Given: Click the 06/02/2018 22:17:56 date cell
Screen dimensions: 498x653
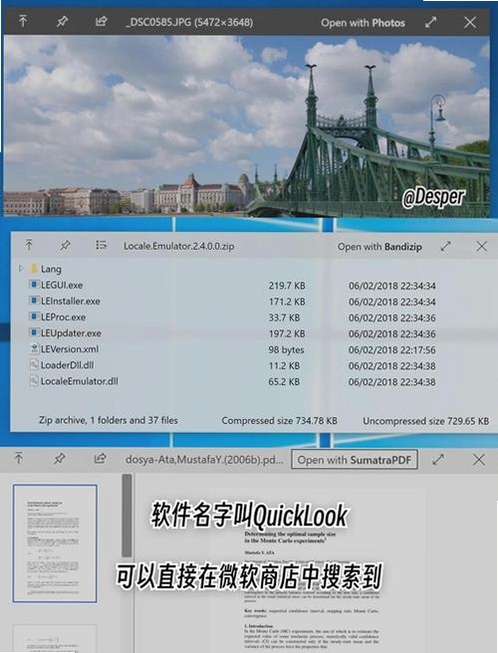Looking at the screenshot, I should click(392, 350).
